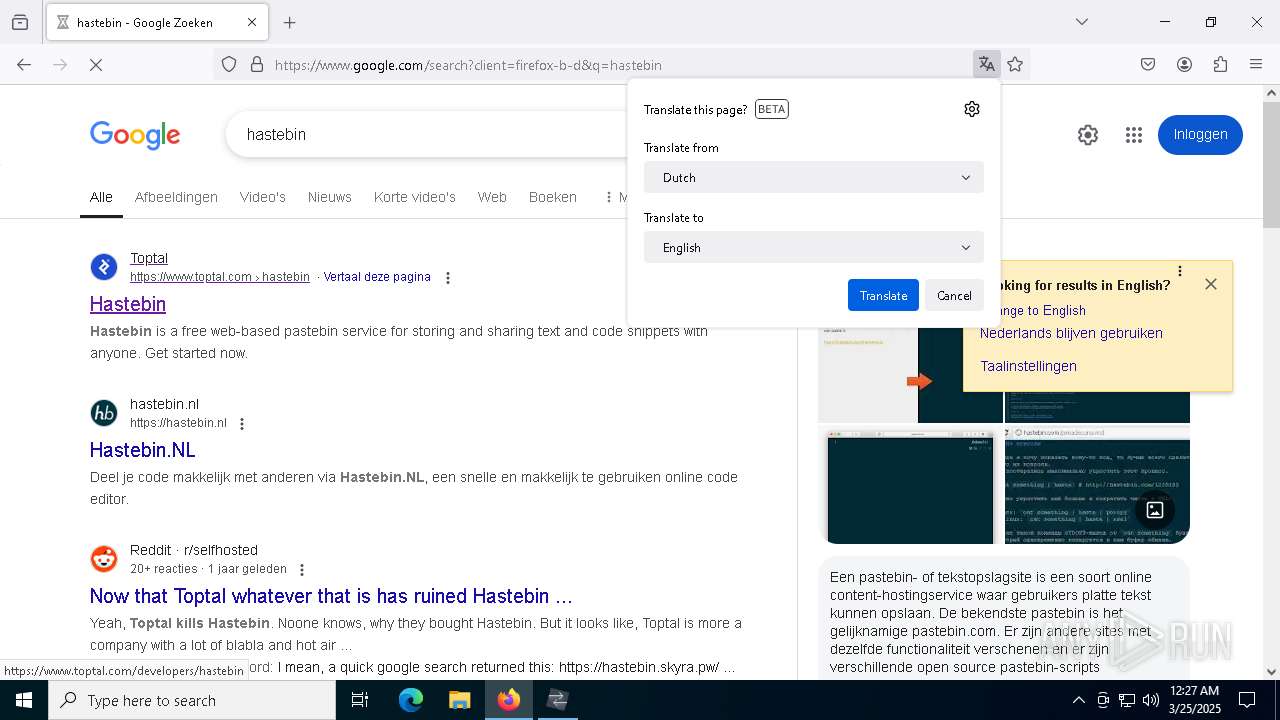Cancel the translation popup
This screenshot has width=1280, height=720.
954,295
